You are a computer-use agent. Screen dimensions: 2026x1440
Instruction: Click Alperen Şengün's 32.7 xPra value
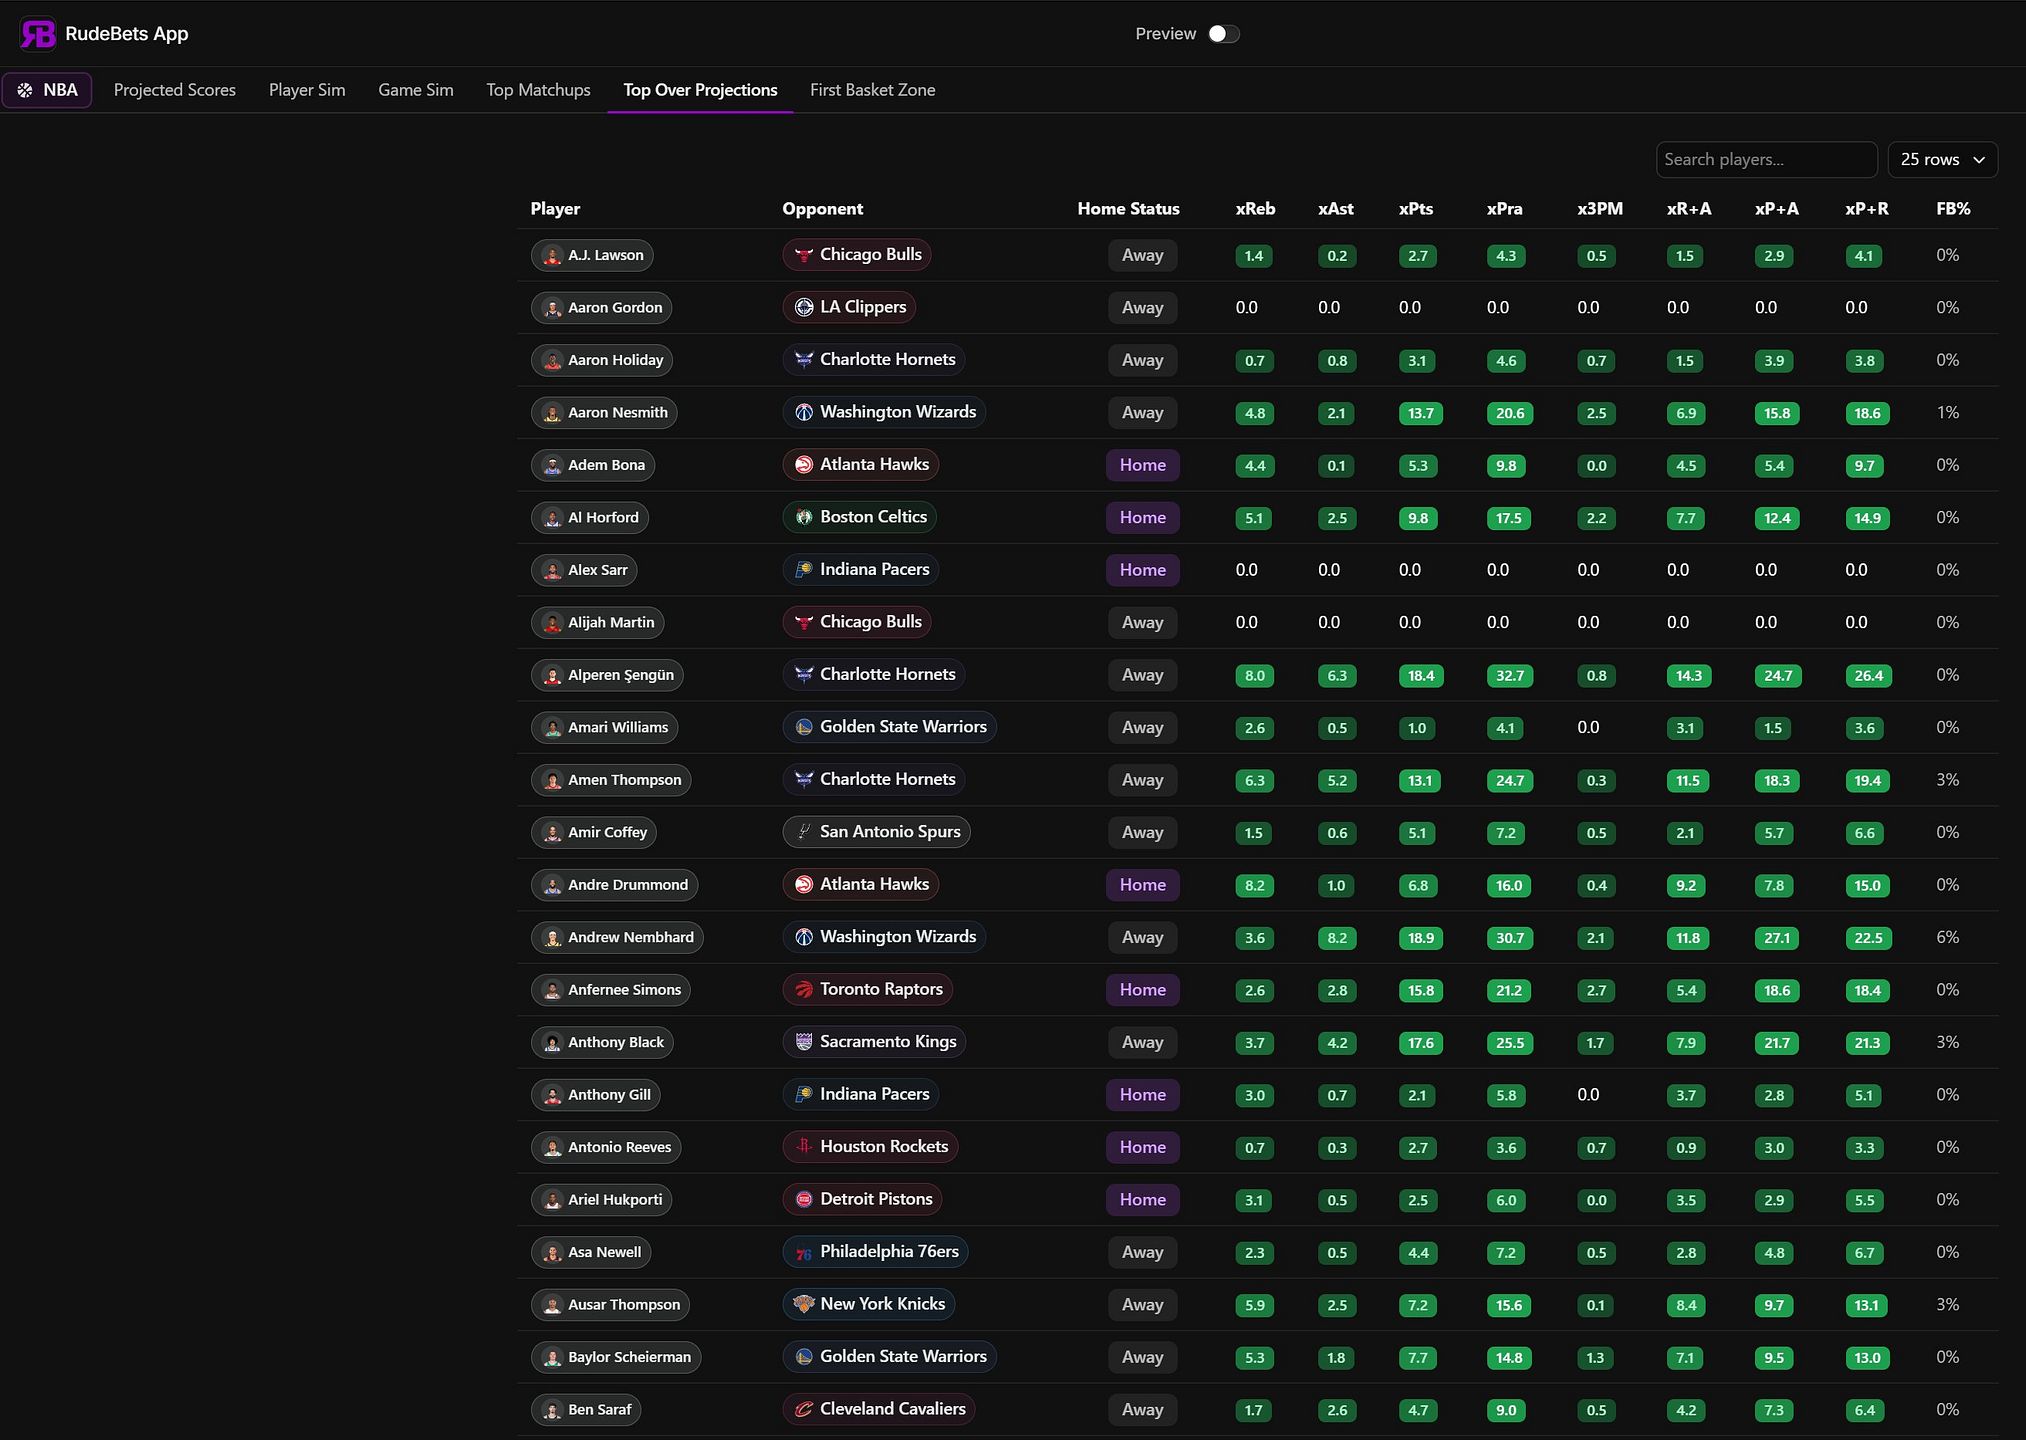tap(1510, 676)
